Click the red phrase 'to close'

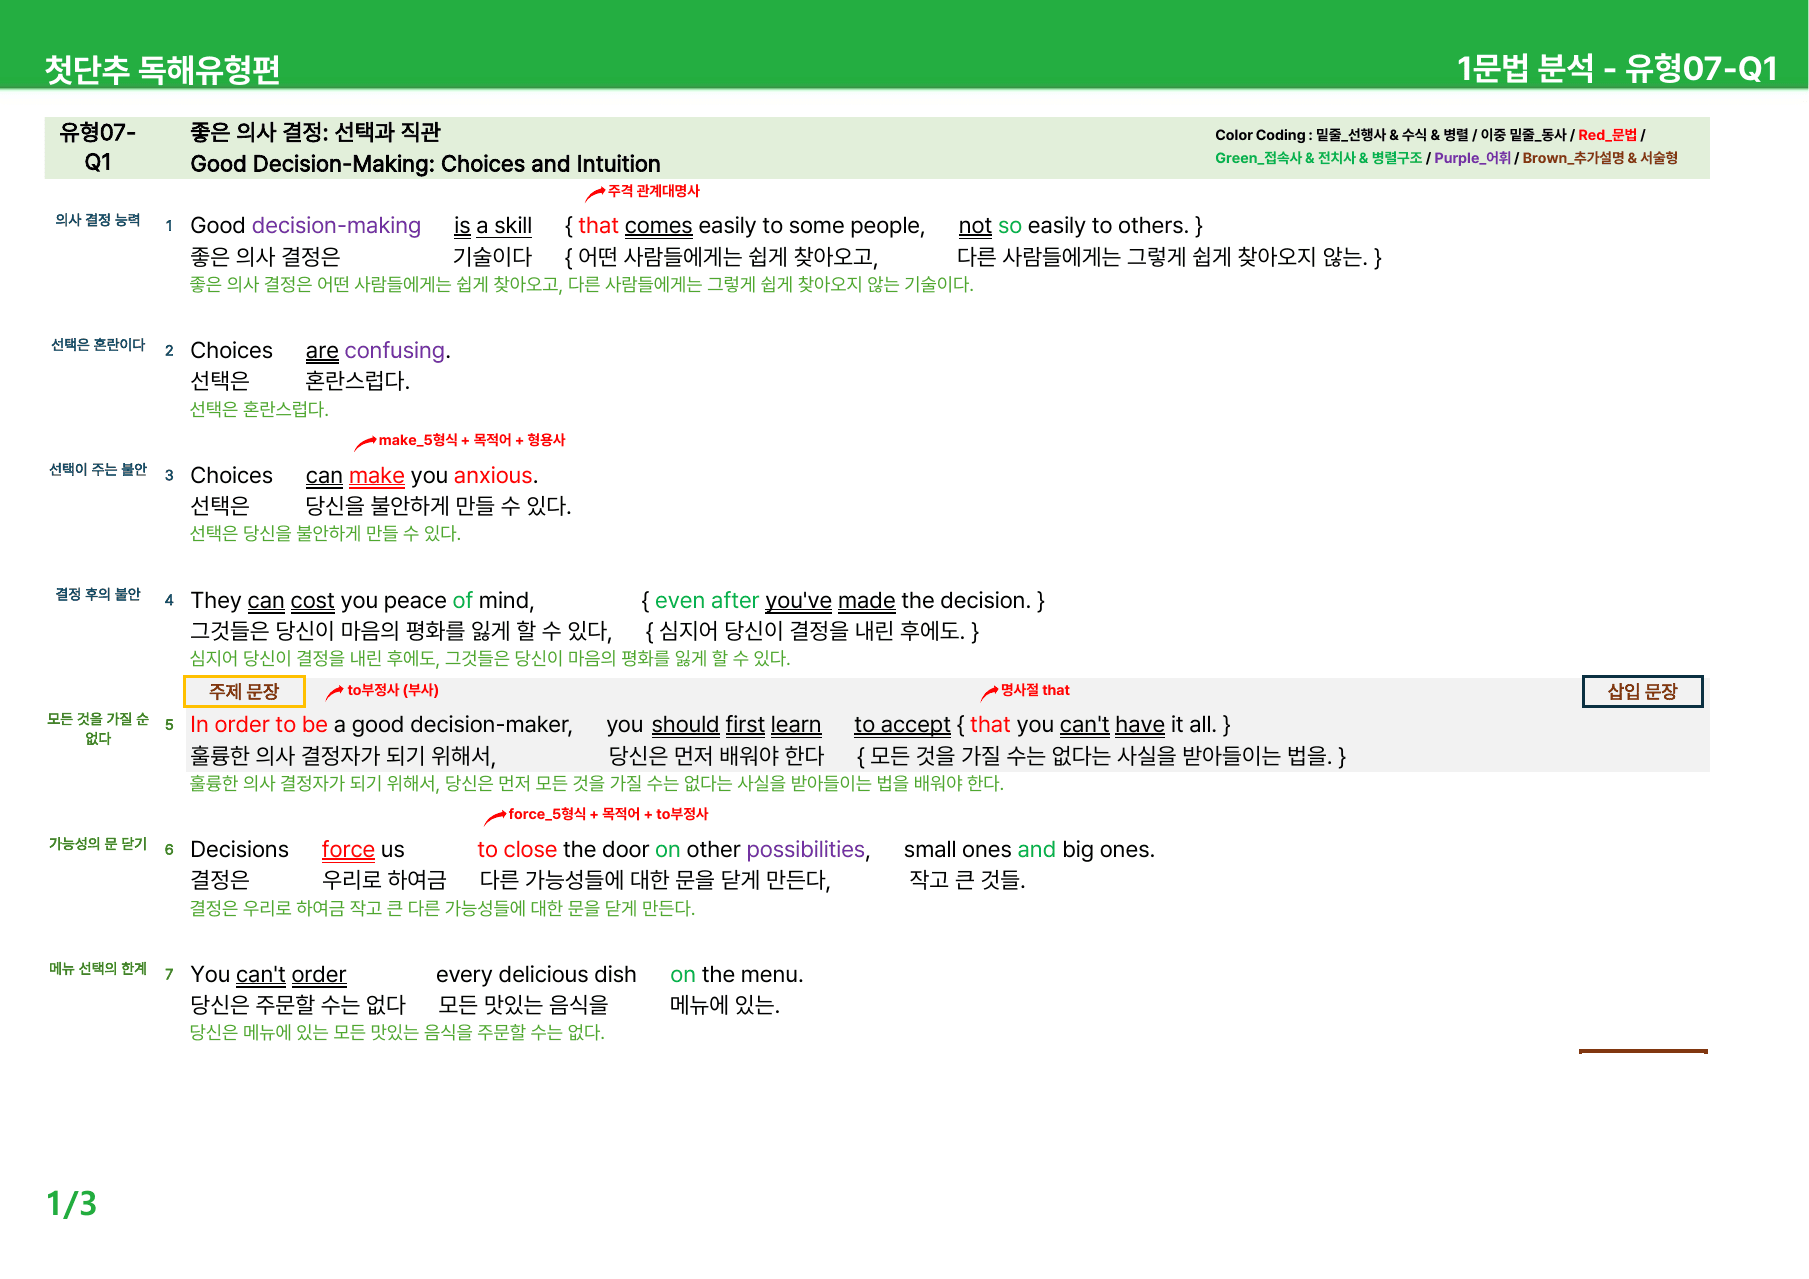(517, 850)
